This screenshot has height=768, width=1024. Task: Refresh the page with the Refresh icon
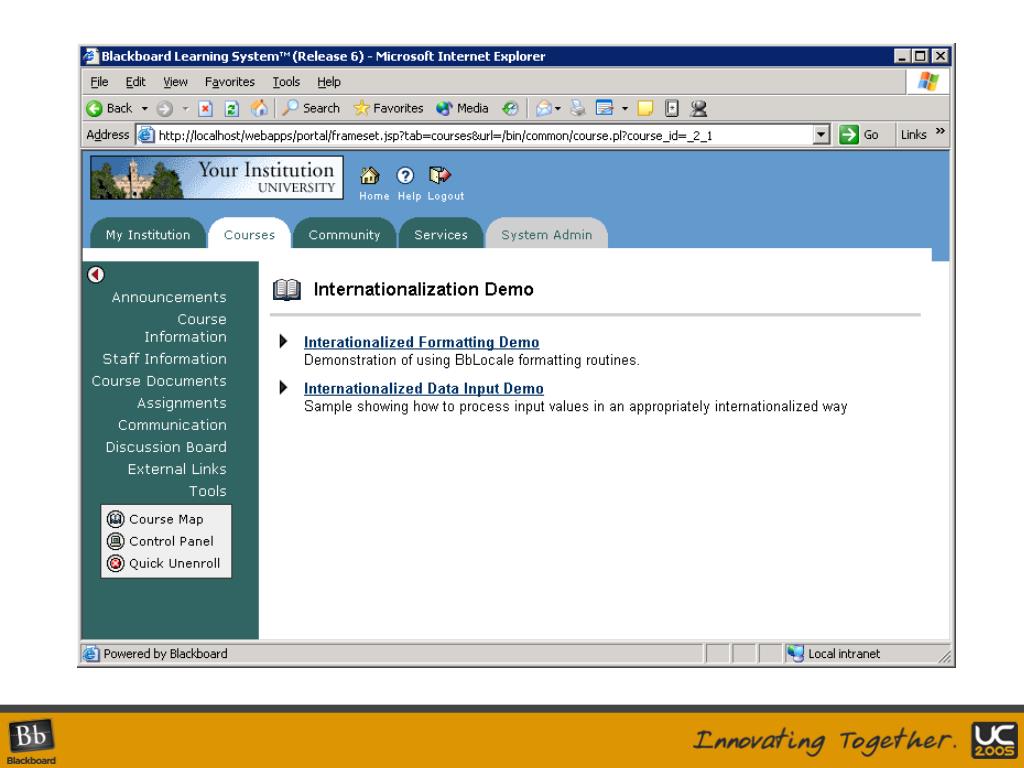[x=232, y=108]
